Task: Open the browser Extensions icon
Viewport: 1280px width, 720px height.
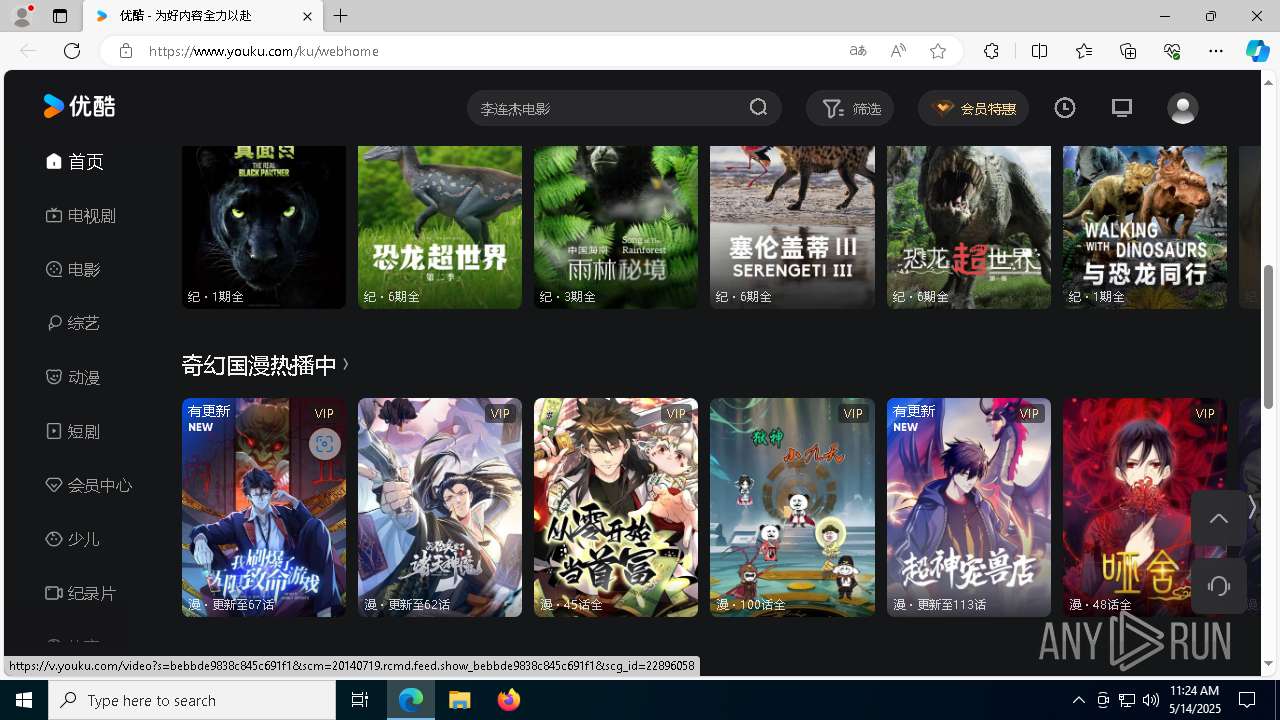Action: pyautogui.click(x=991, y=51)
